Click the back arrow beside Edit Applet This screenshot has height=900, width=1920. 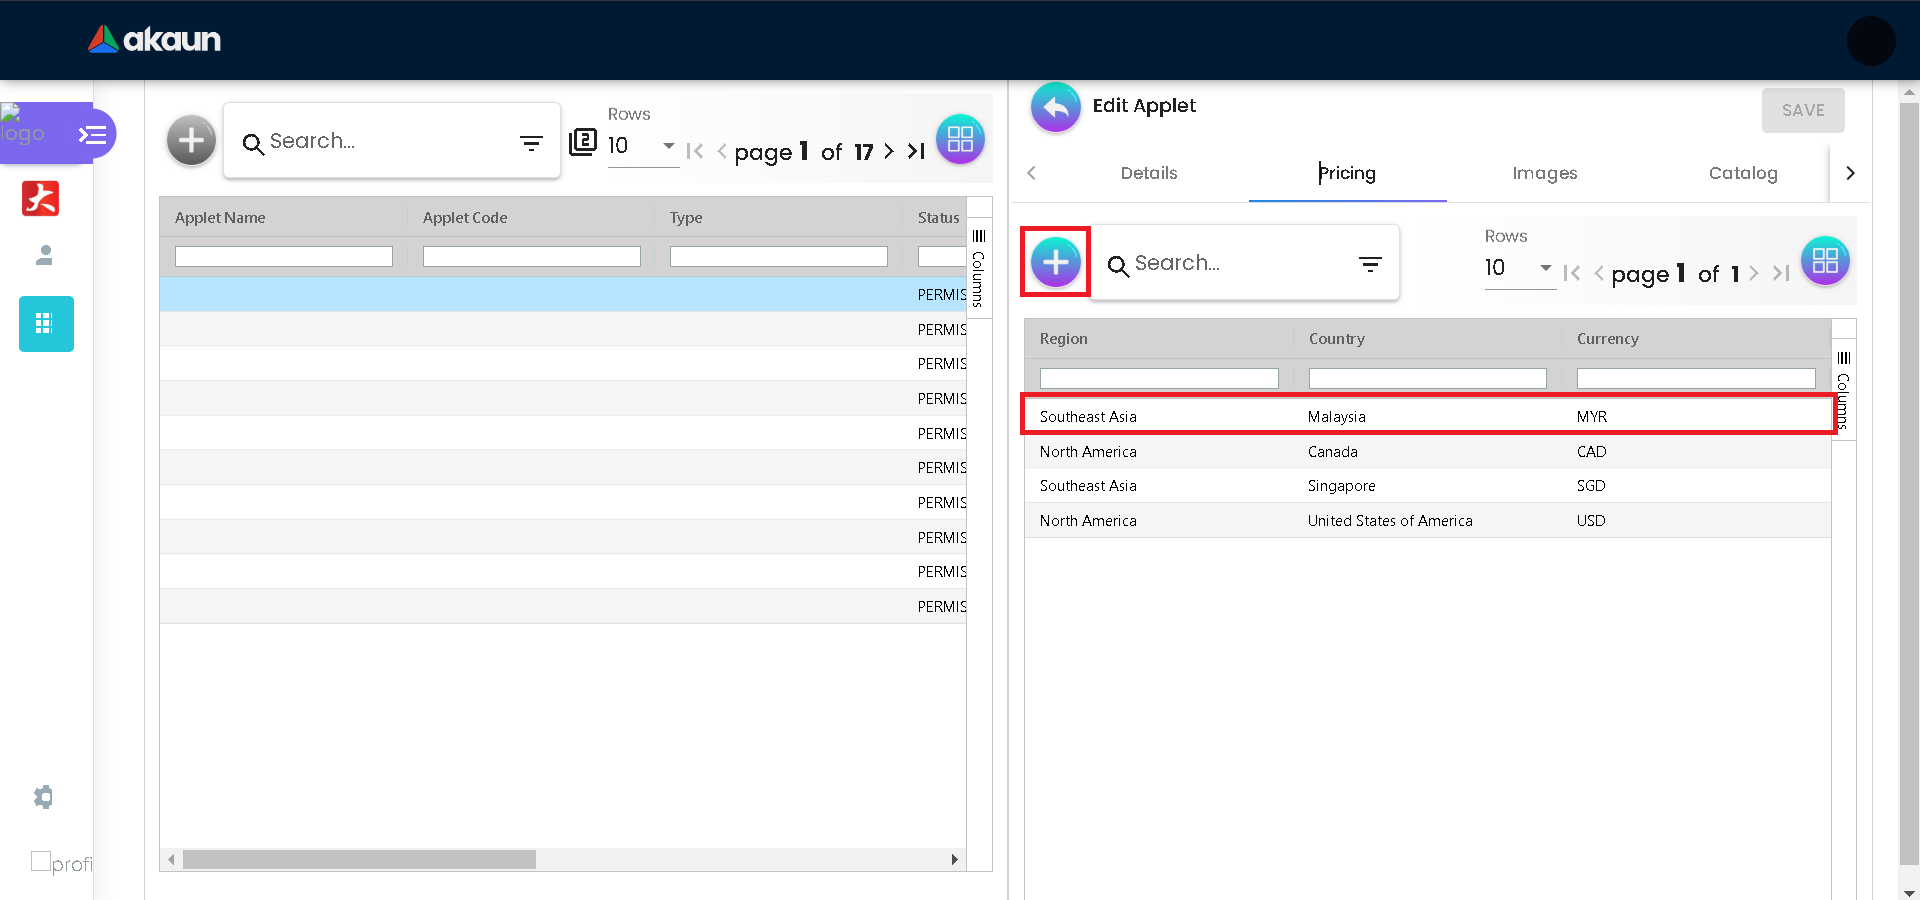coord(1055,107)
